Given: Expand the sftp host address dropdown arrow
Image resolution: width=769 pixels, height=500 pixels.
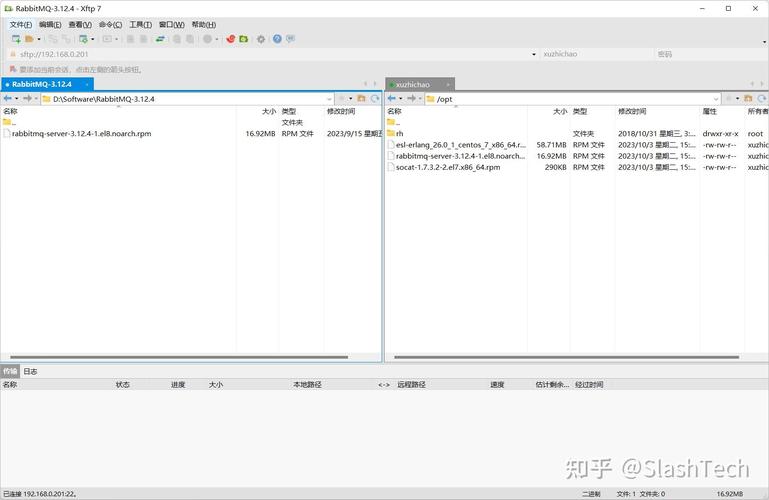Looking at the screenshot, I should (534, 54).
